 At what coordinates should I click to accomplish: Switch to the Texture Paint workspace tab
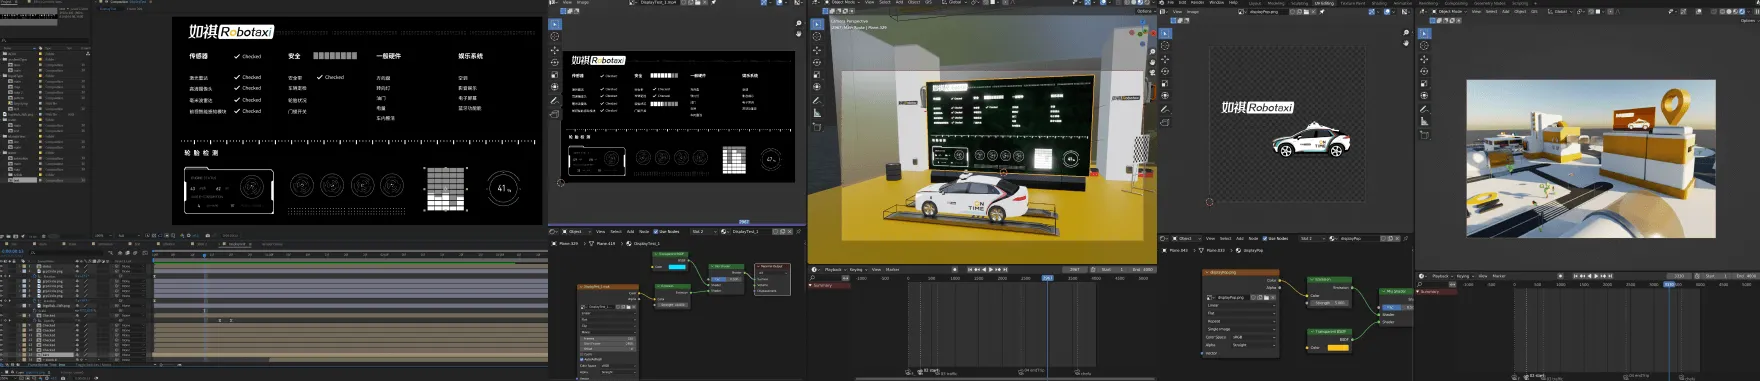point(1353,3)
